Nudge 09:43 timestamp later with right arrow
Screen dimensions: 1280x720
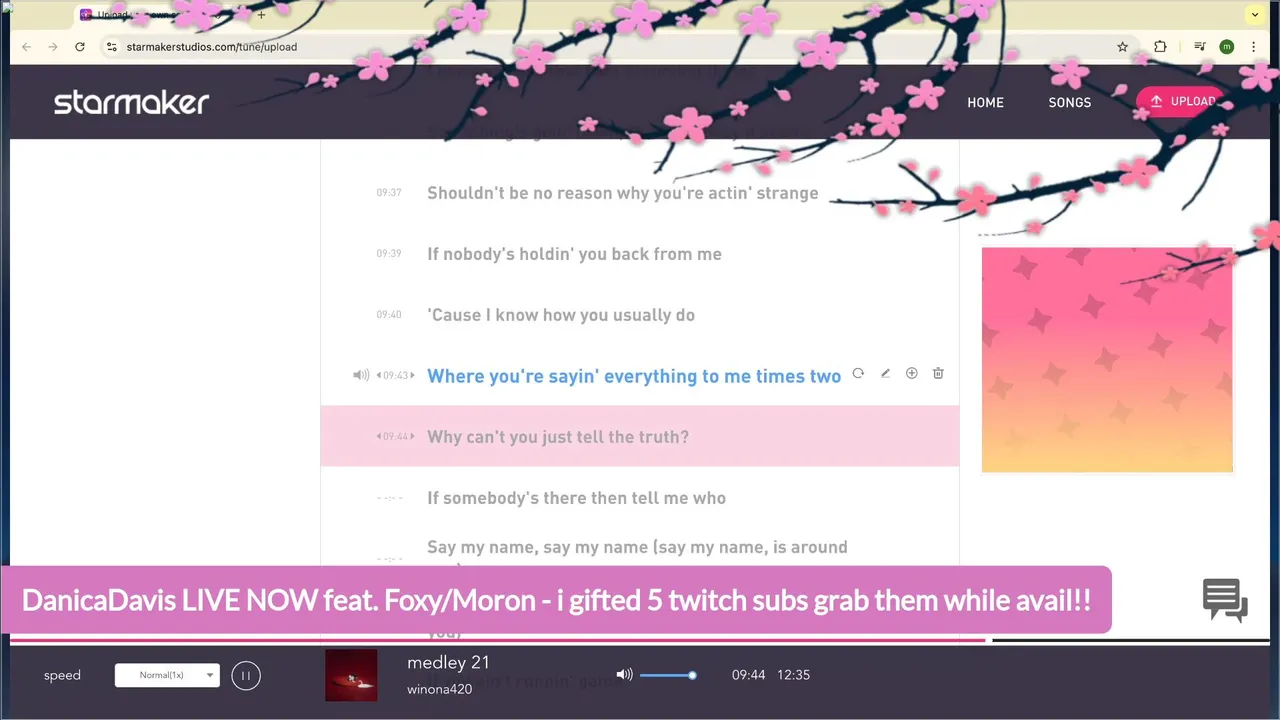411,376
